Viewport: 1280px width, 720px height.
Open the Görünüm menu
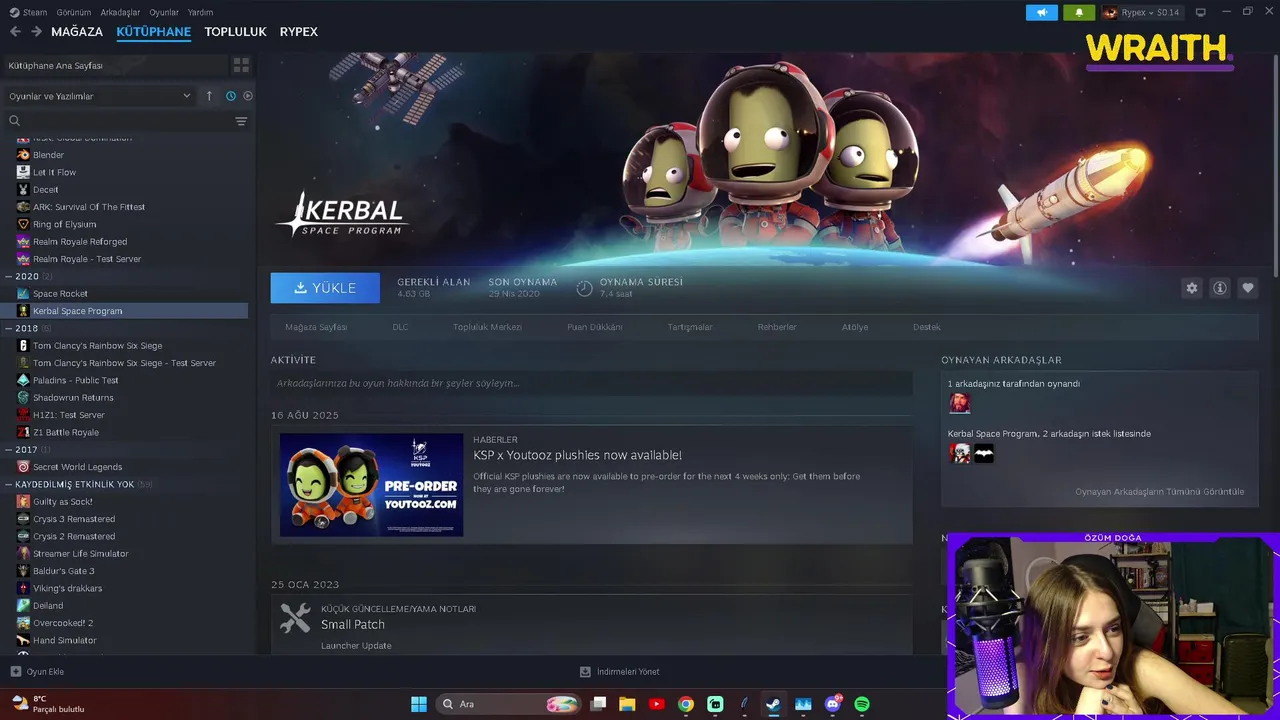coord(74,12)
